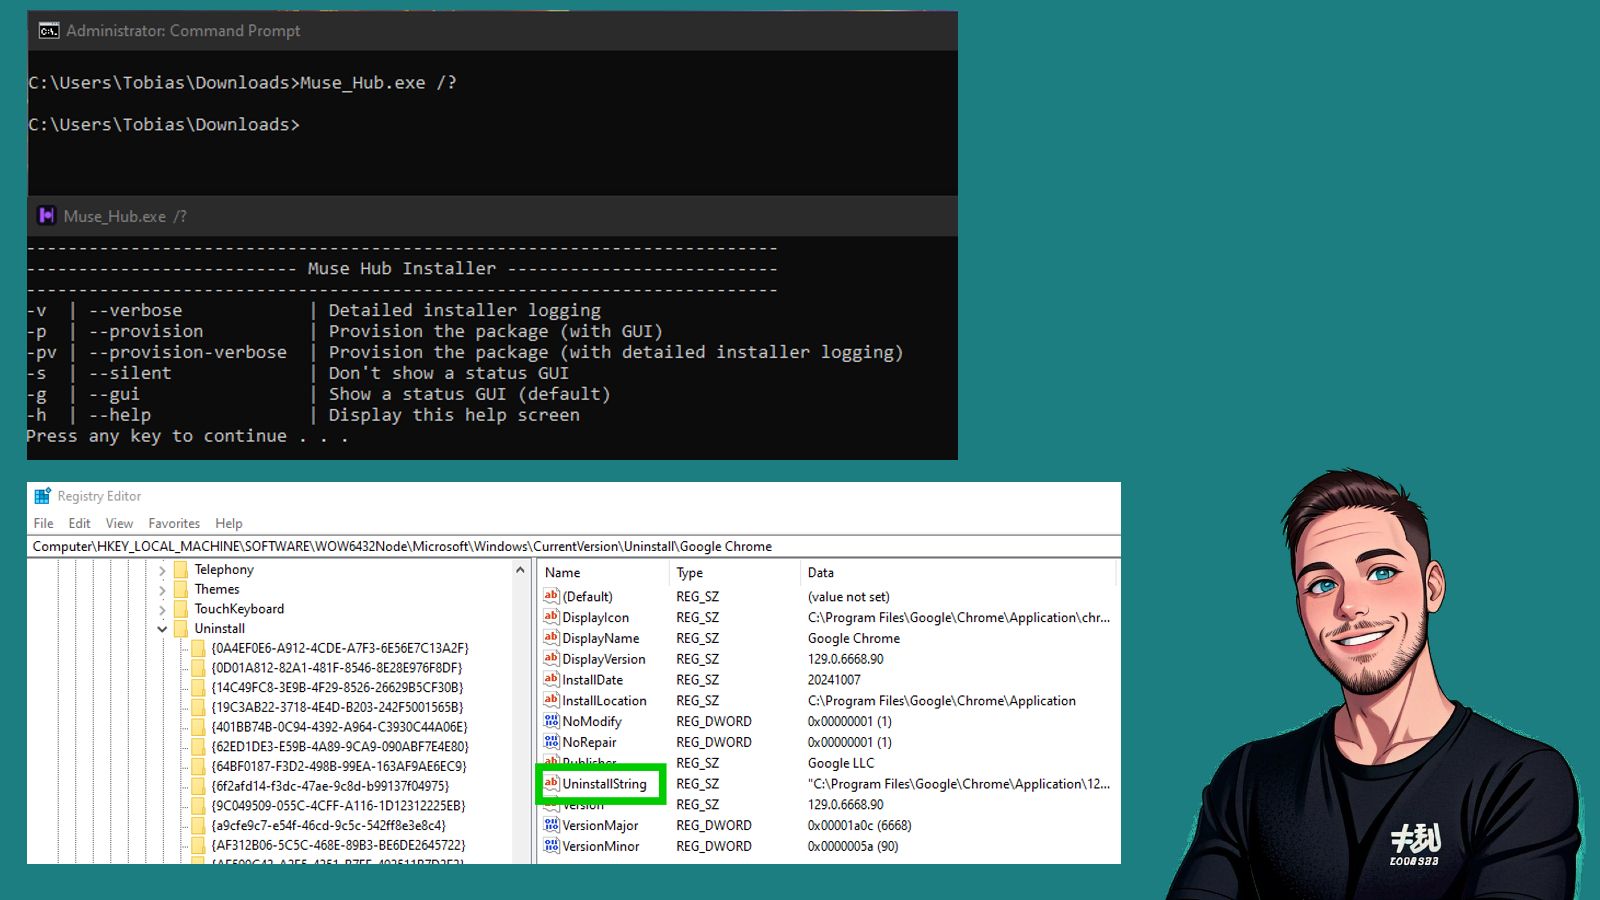Image resolution: width=1600 pixels, height=900 pixels.
Task: Expand the Themes registry key
Action: click(x=162, y=590)
